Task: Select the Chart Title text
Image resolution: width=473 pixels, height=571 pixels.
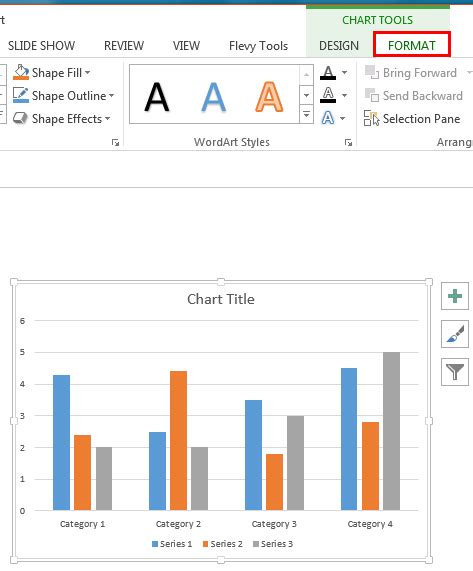Action: [x=221, y=299]
